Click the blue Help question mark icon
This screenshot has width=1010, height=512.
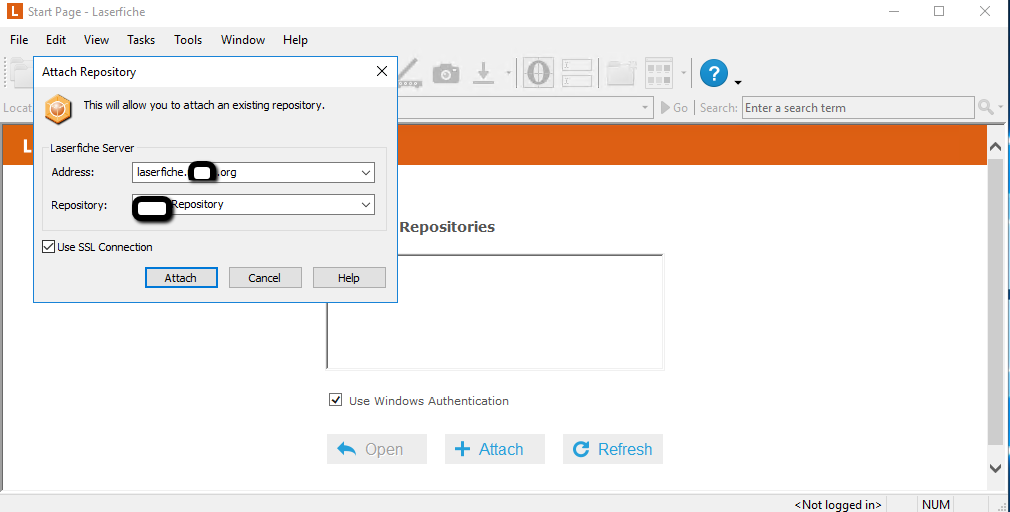(714, 73)
